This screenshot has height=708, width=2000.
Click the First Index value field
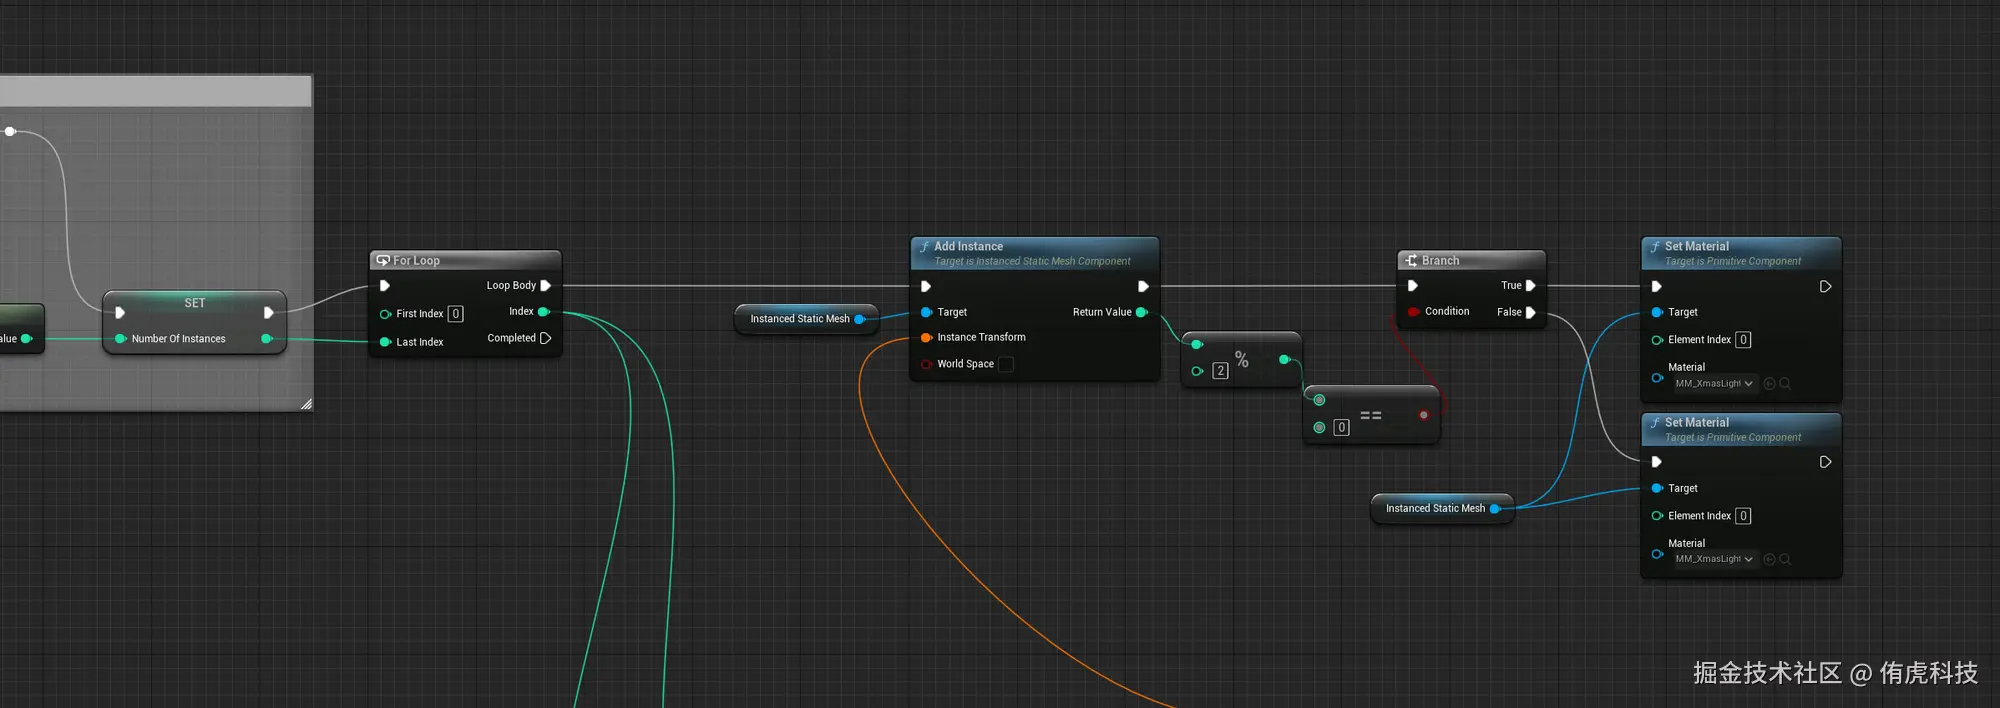coord(456,314)
